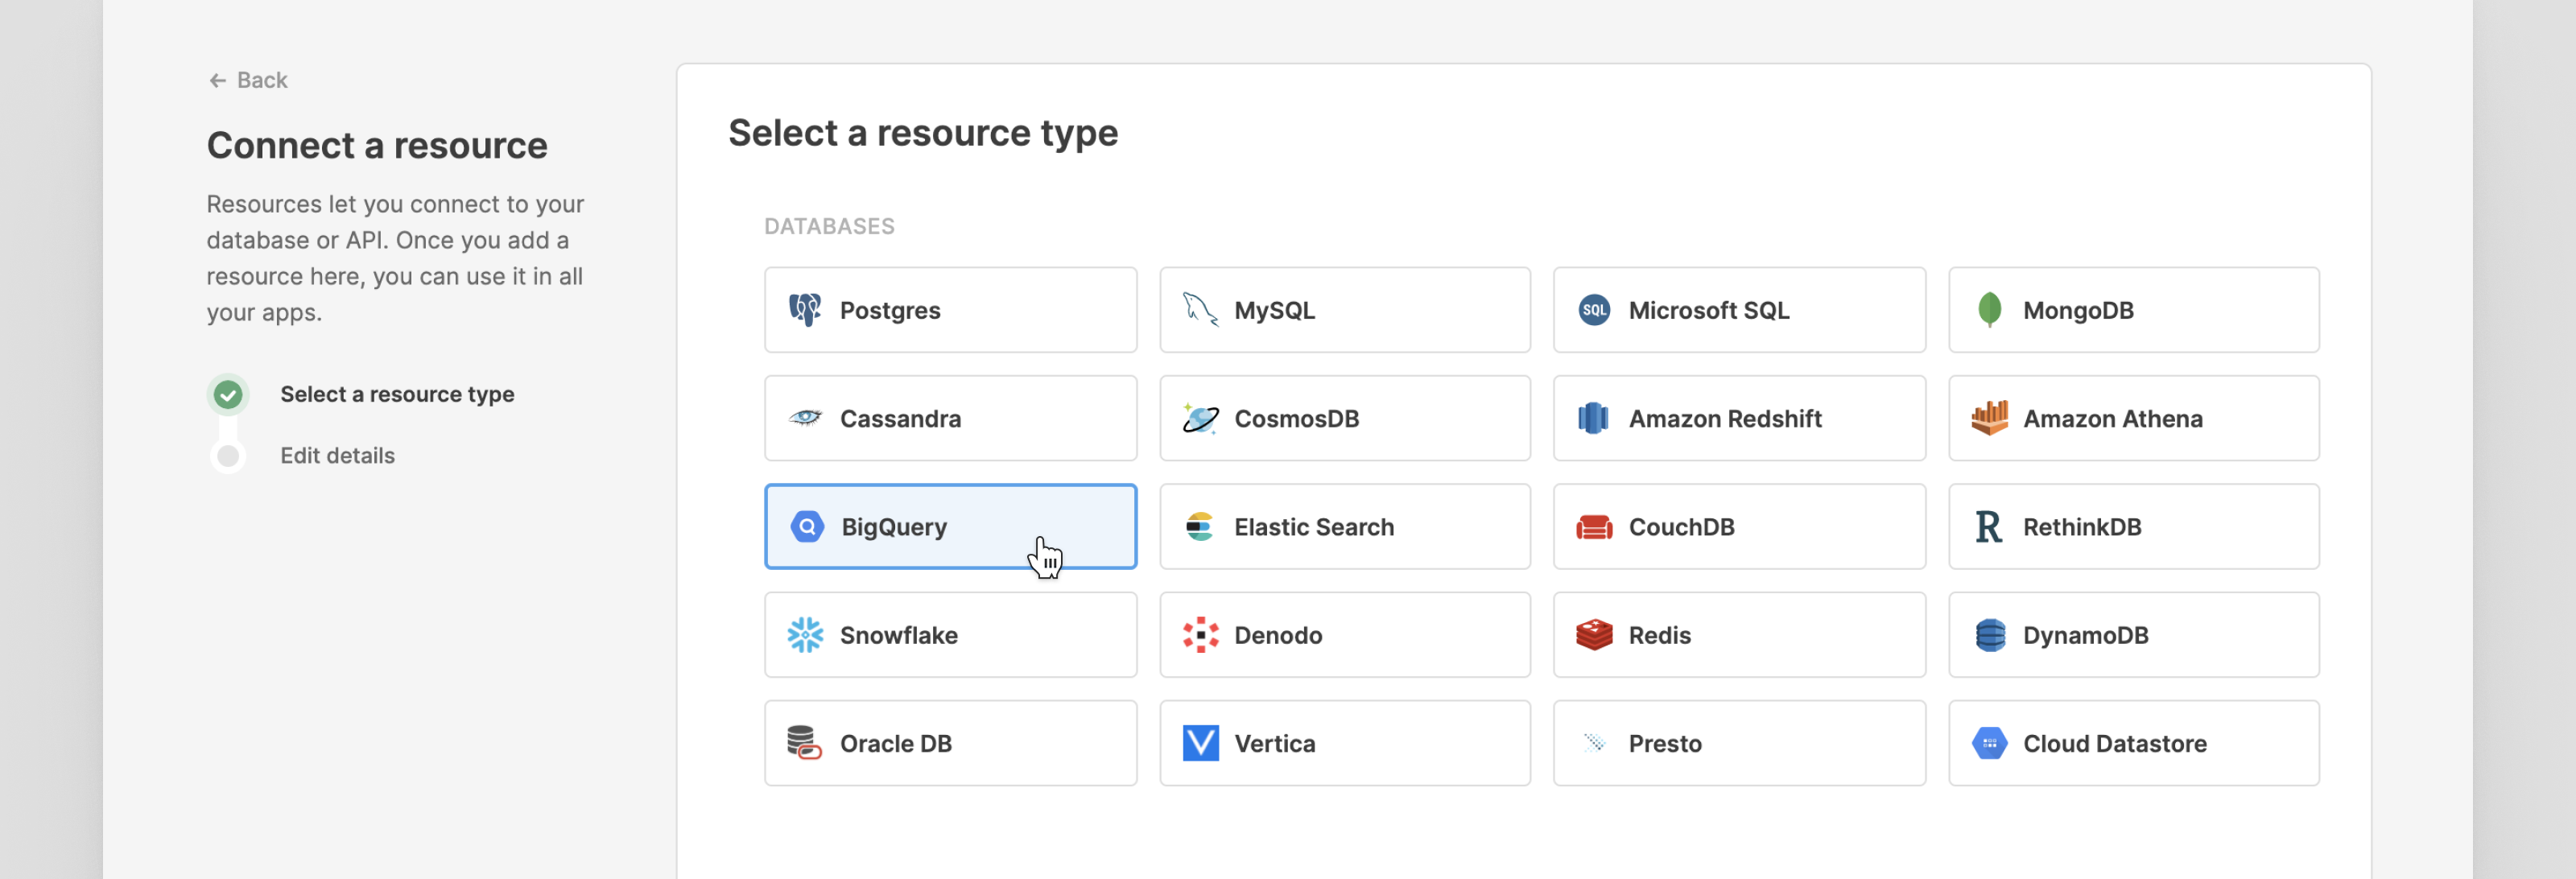Pick the Elastic Search resource

[x=1344, y=527]
